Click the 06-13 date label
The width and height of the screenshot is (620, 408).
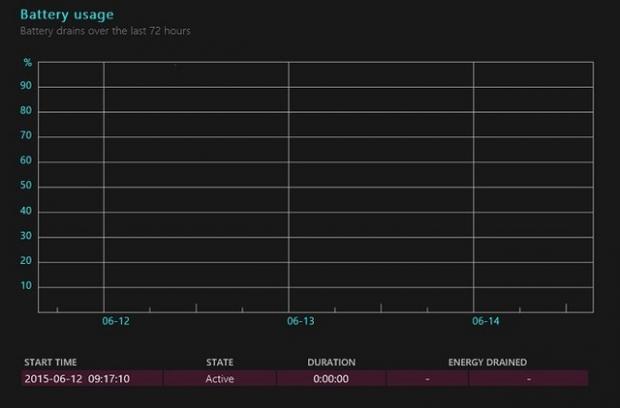click(301, 321)
